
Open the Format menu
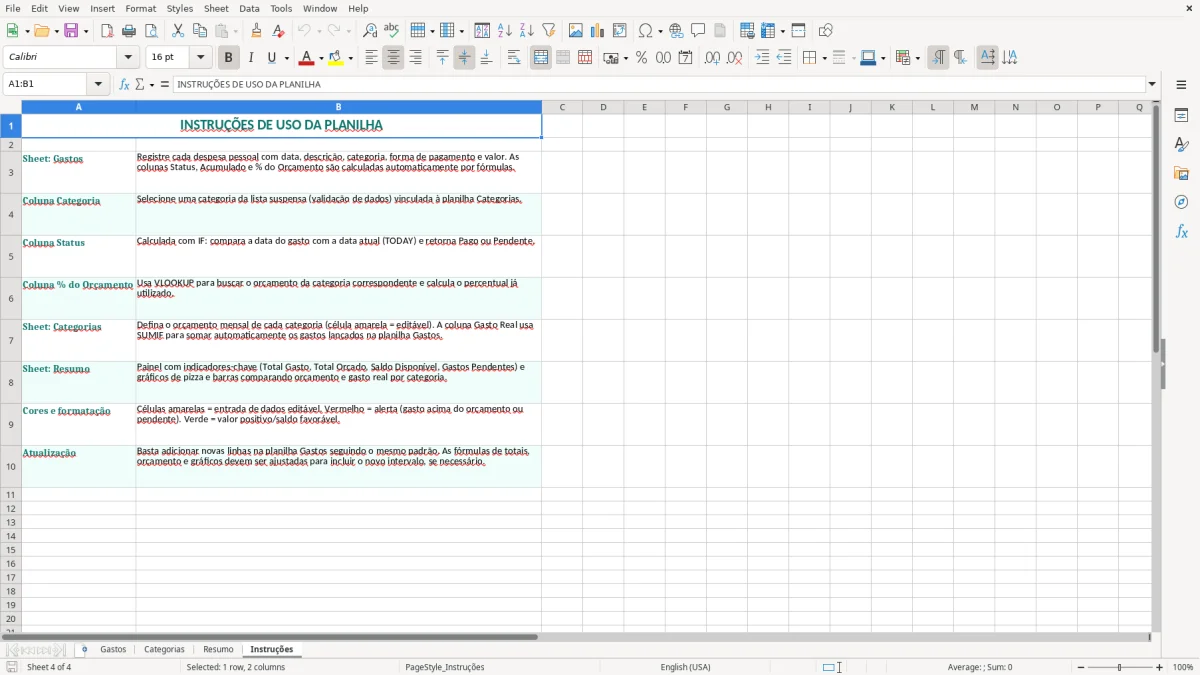141,8
